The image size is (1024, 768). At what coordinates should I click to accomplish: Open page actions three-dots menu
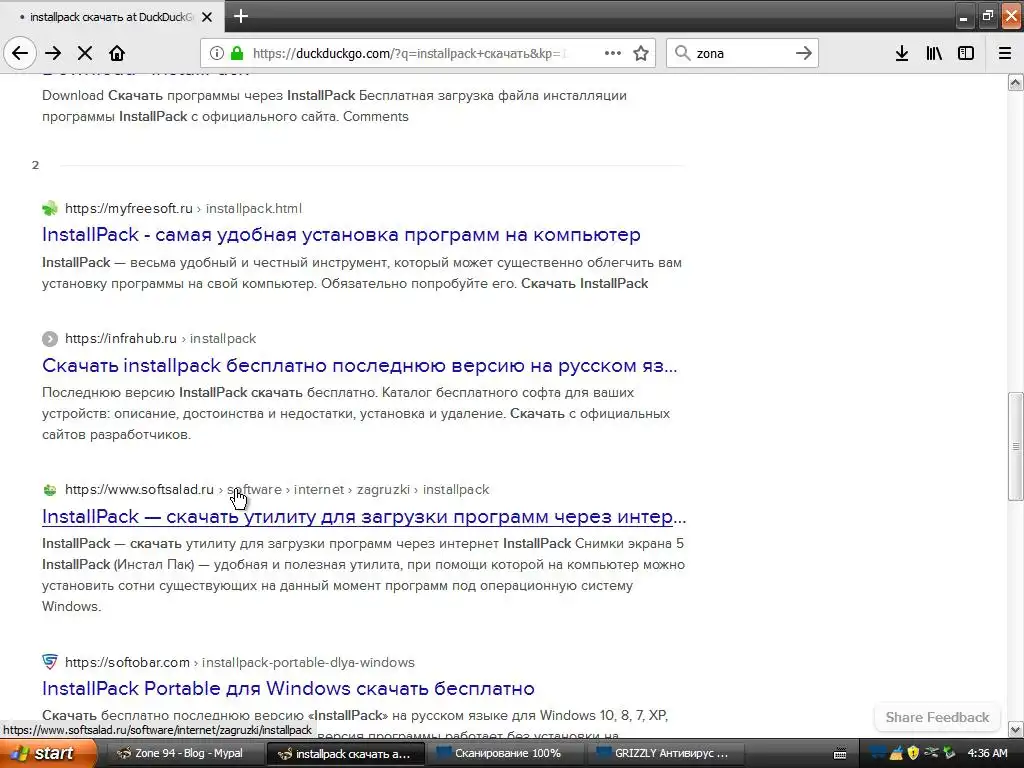[x=613, y=54]
